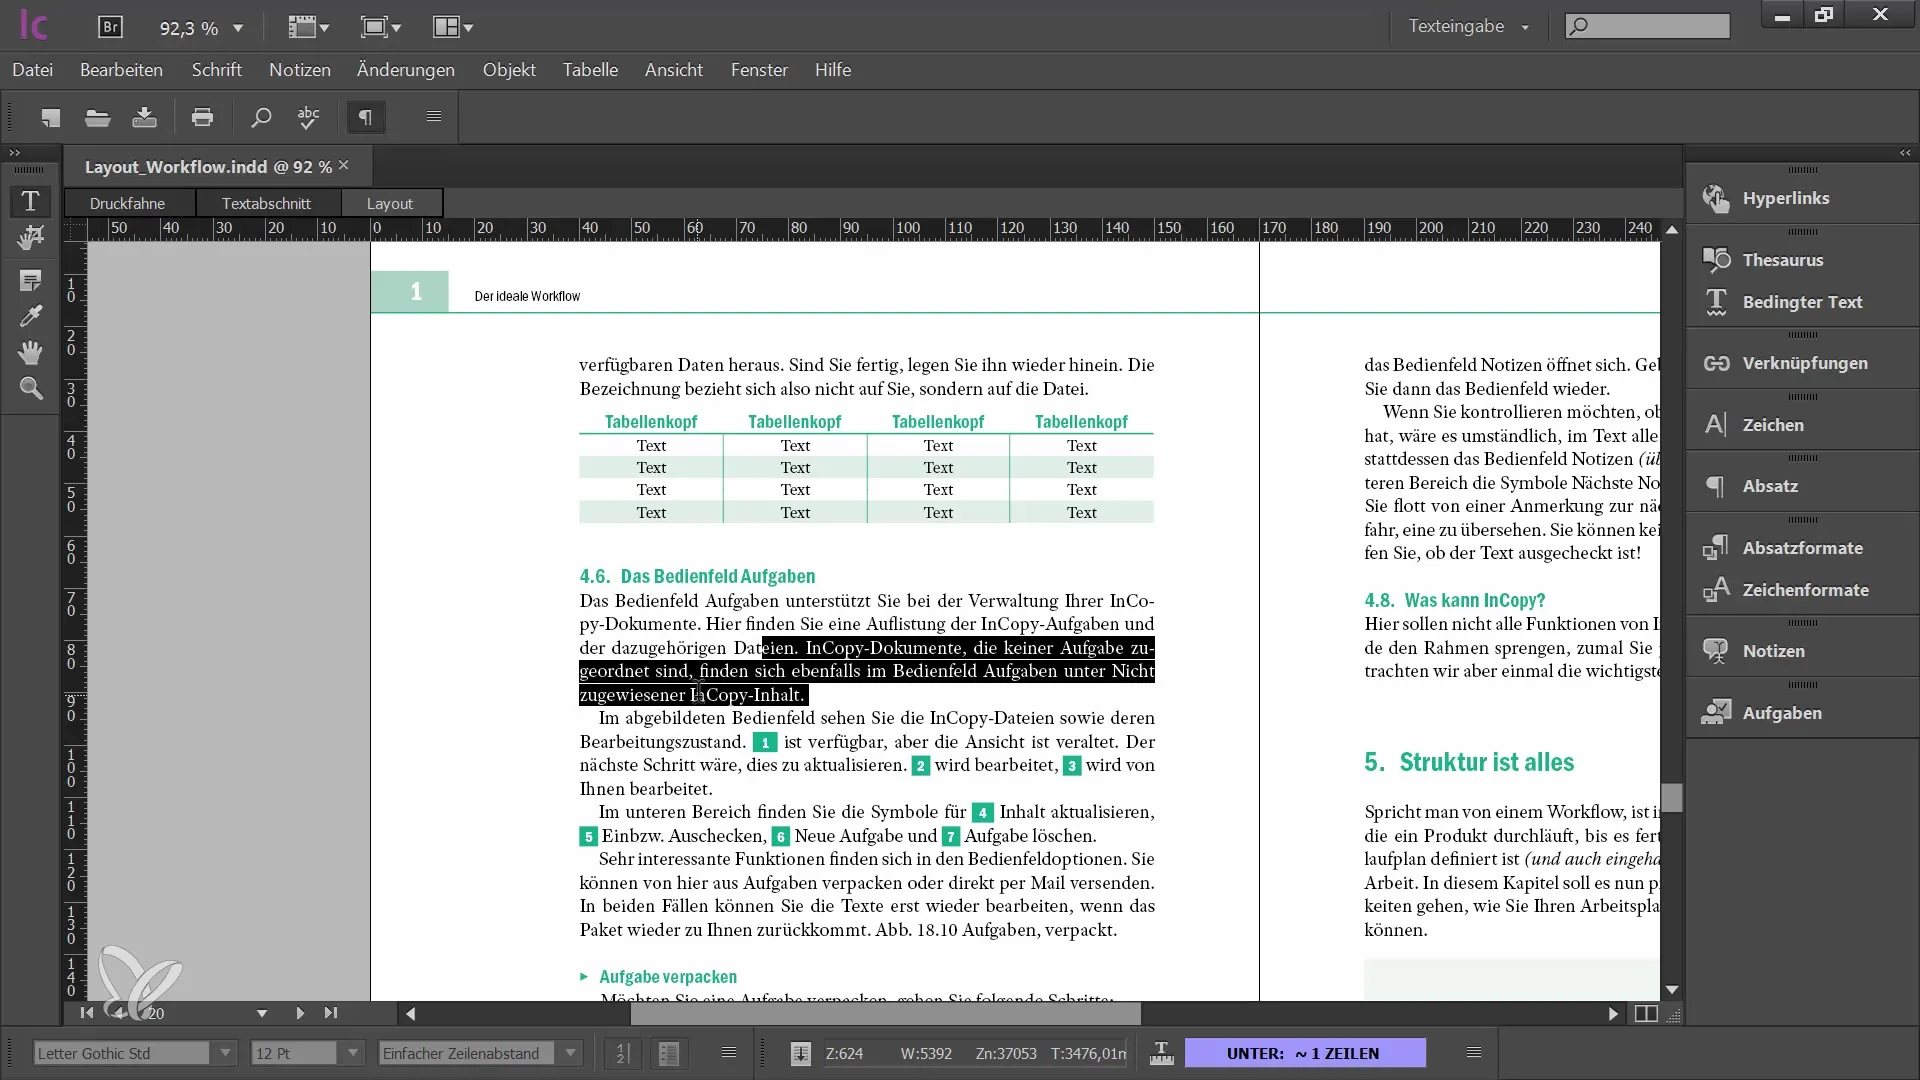Create a new document with the toolbar icon
The height and width of the screenshot is (1080, 1920).
tap(50, 118)
